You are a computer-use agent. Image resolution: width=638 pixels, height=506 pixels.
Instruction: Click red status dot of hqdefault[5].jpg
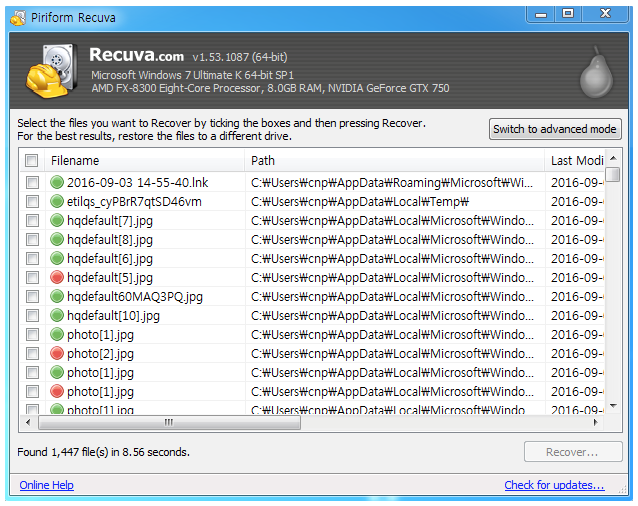[57, 277]
